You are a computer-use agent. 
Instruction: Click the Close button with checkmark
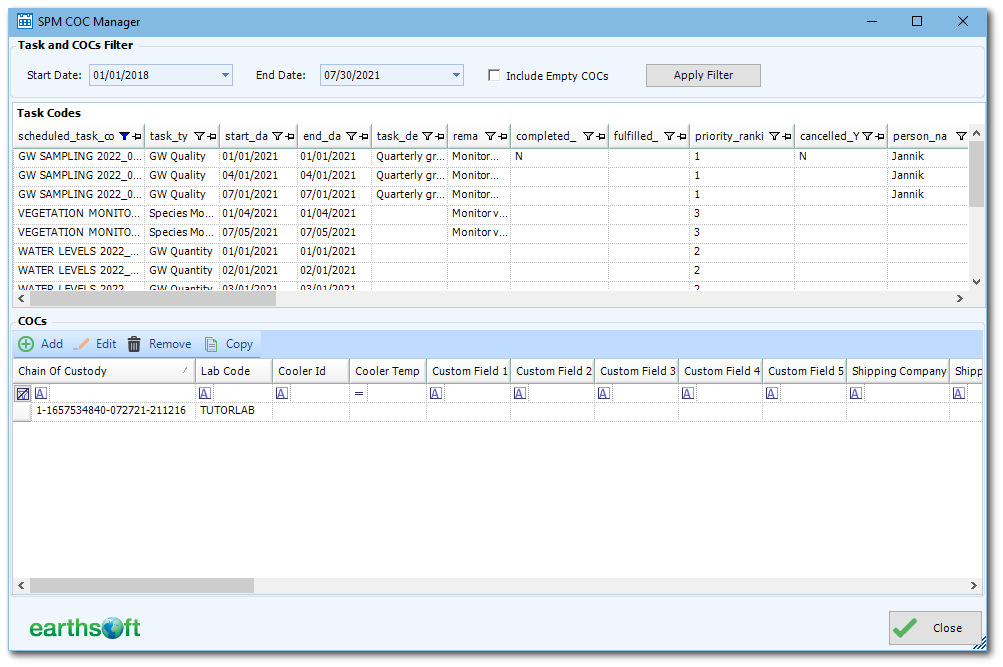click(934, 628)
